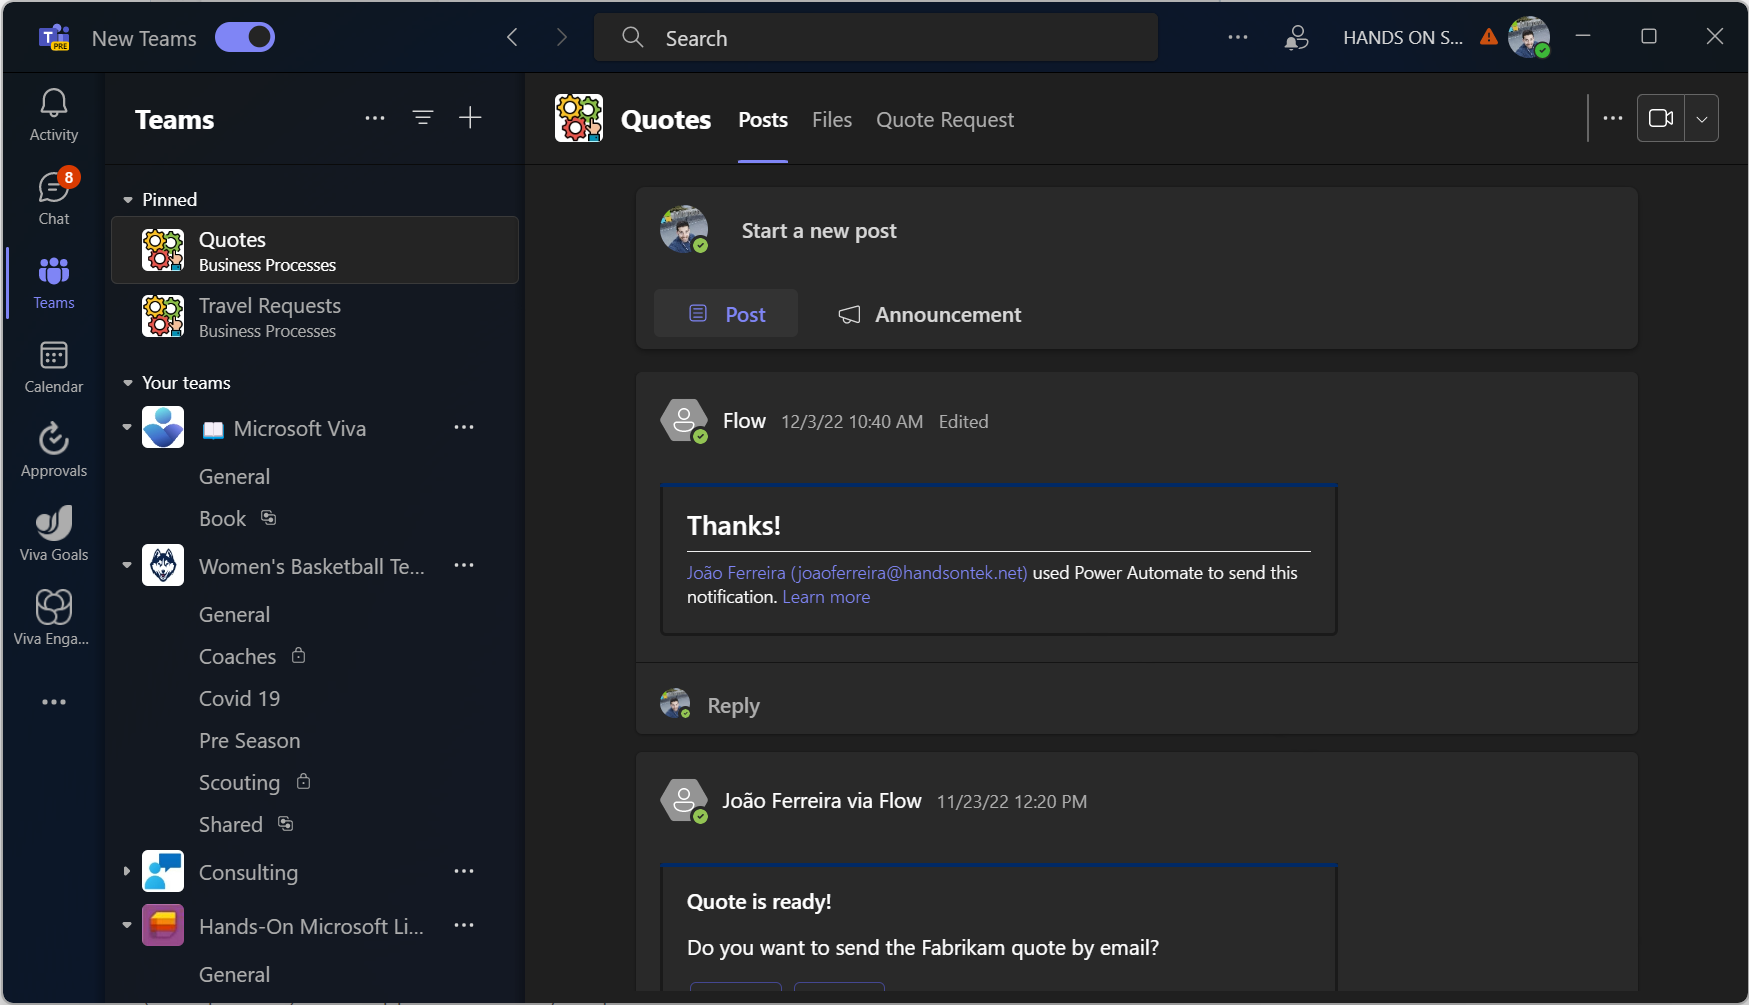Toggle the New Teams switch off

(x=244, y=37)
